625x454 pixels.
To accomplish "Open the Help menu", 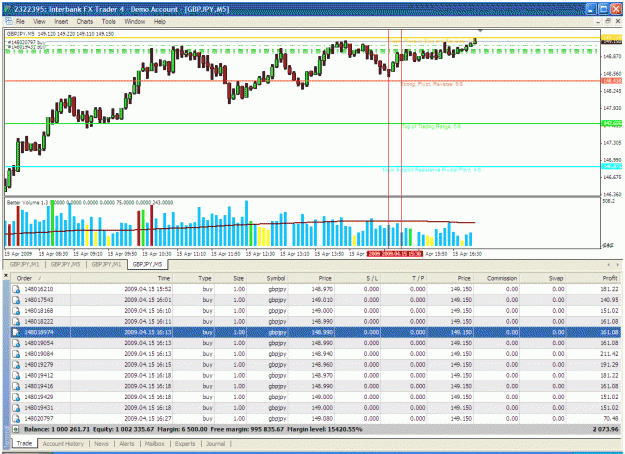I will coord(160,22).
